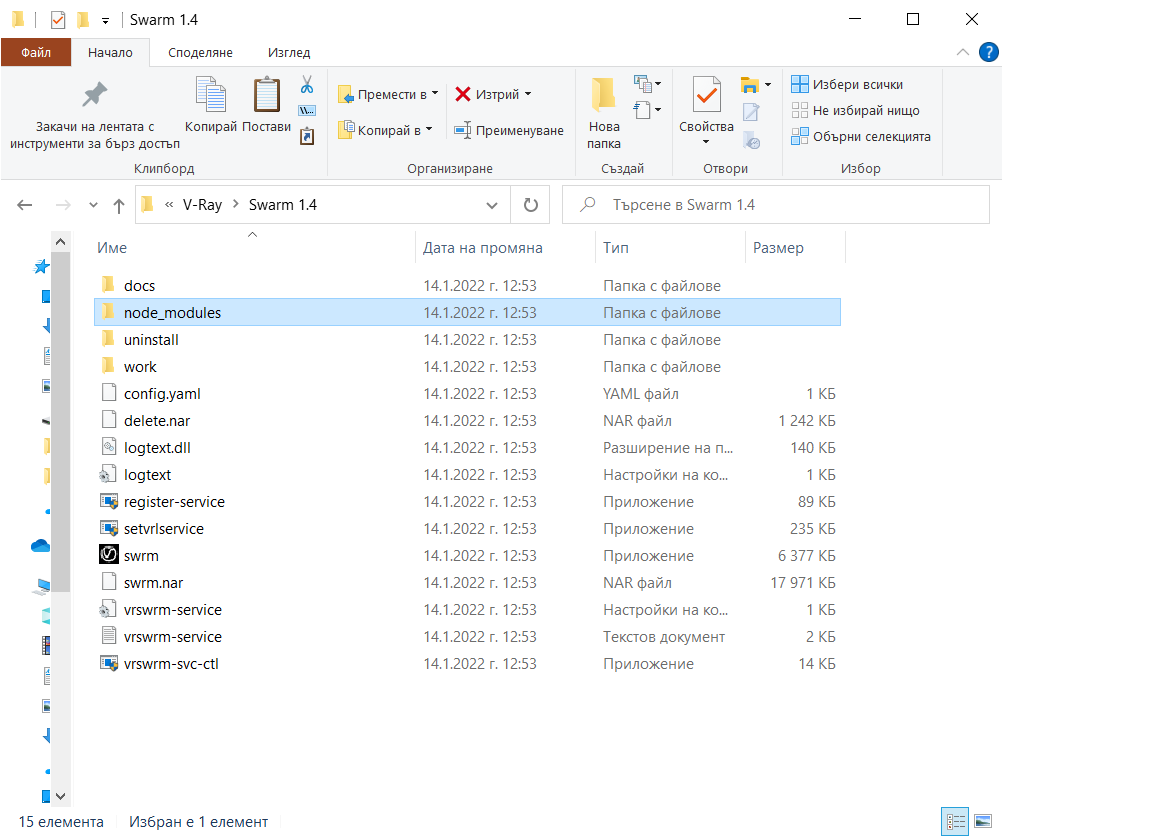Click the blue help question mark icon
1152x837 pixels.
click(x=989, y=52)
